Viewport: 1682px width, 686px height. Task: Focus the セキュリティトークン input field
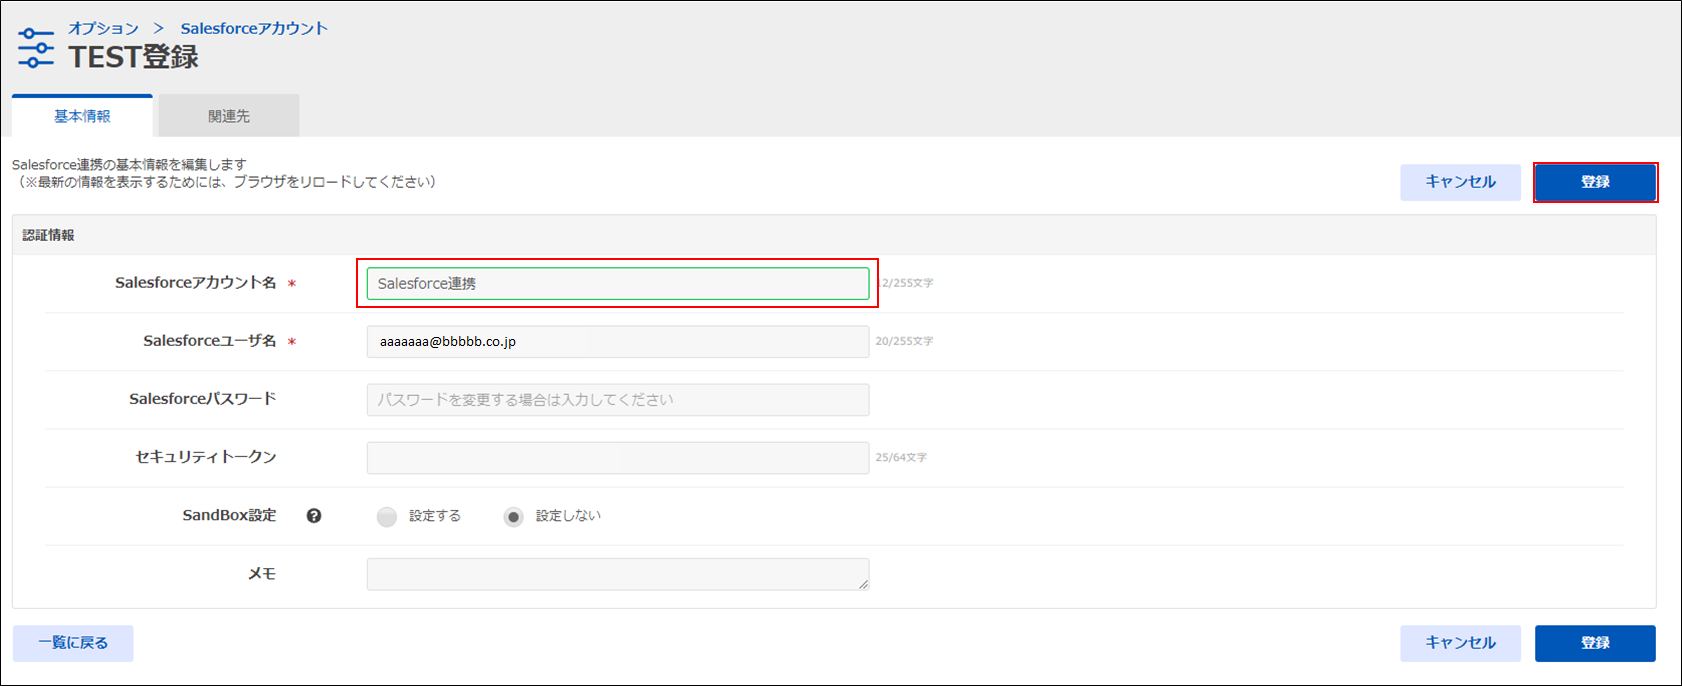coord(618,457)
